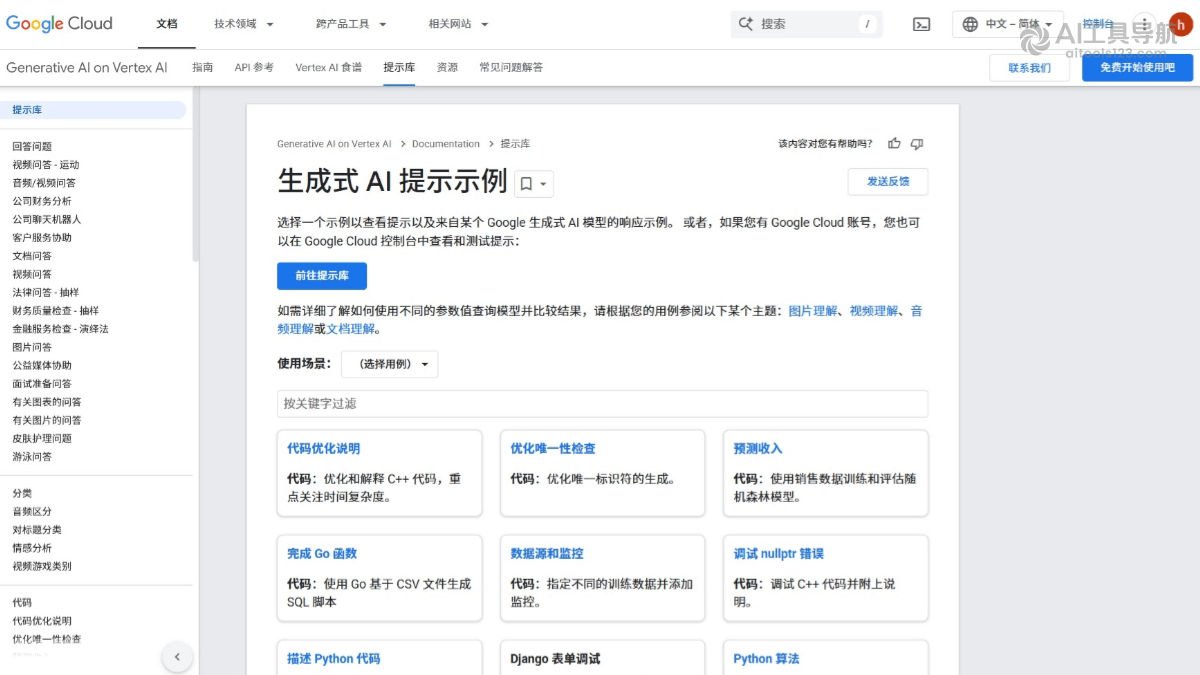Select 情感分析 in sidebar
The width and height of the screenshot is (1200, 675).
[x=32, y=548]
